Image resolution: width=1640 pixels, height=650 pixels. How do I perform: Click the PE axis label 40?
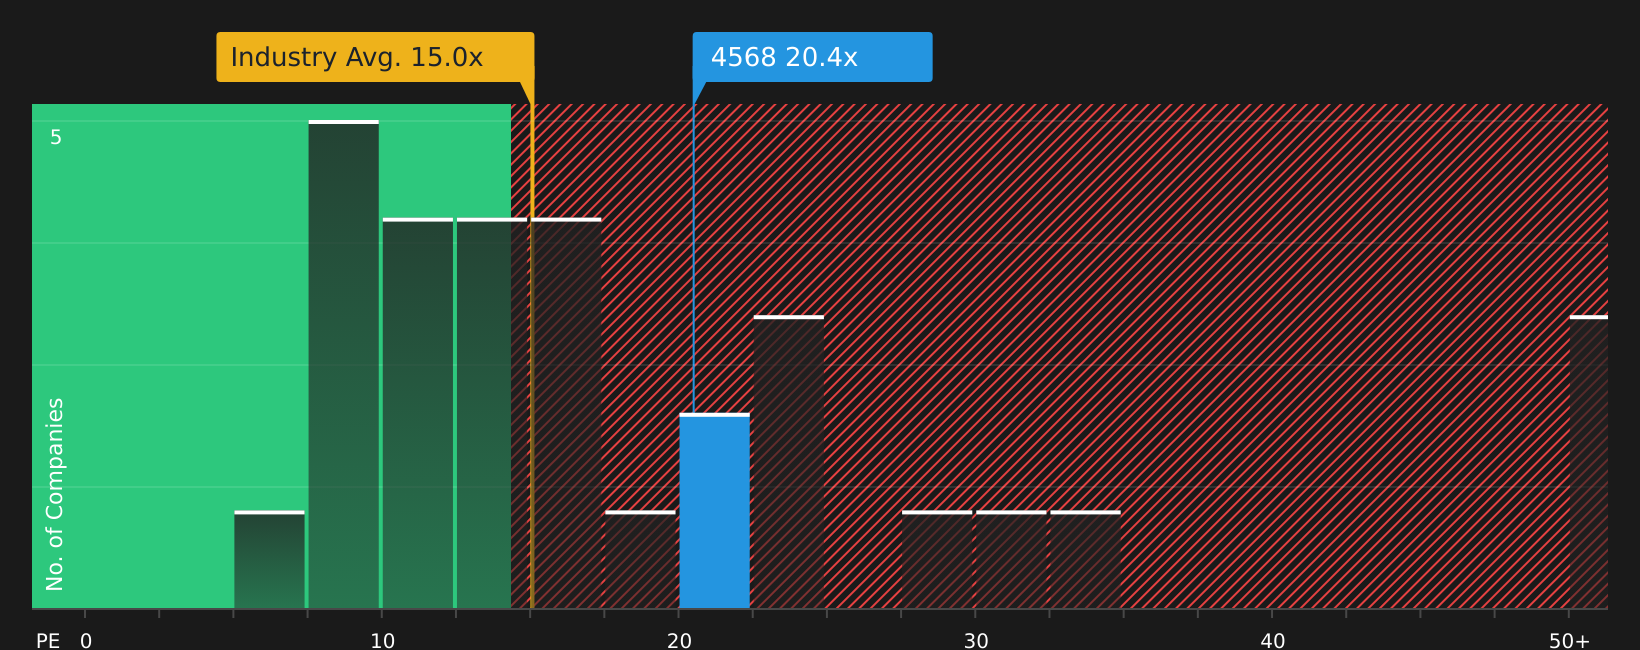click(x=1272, y=640)
